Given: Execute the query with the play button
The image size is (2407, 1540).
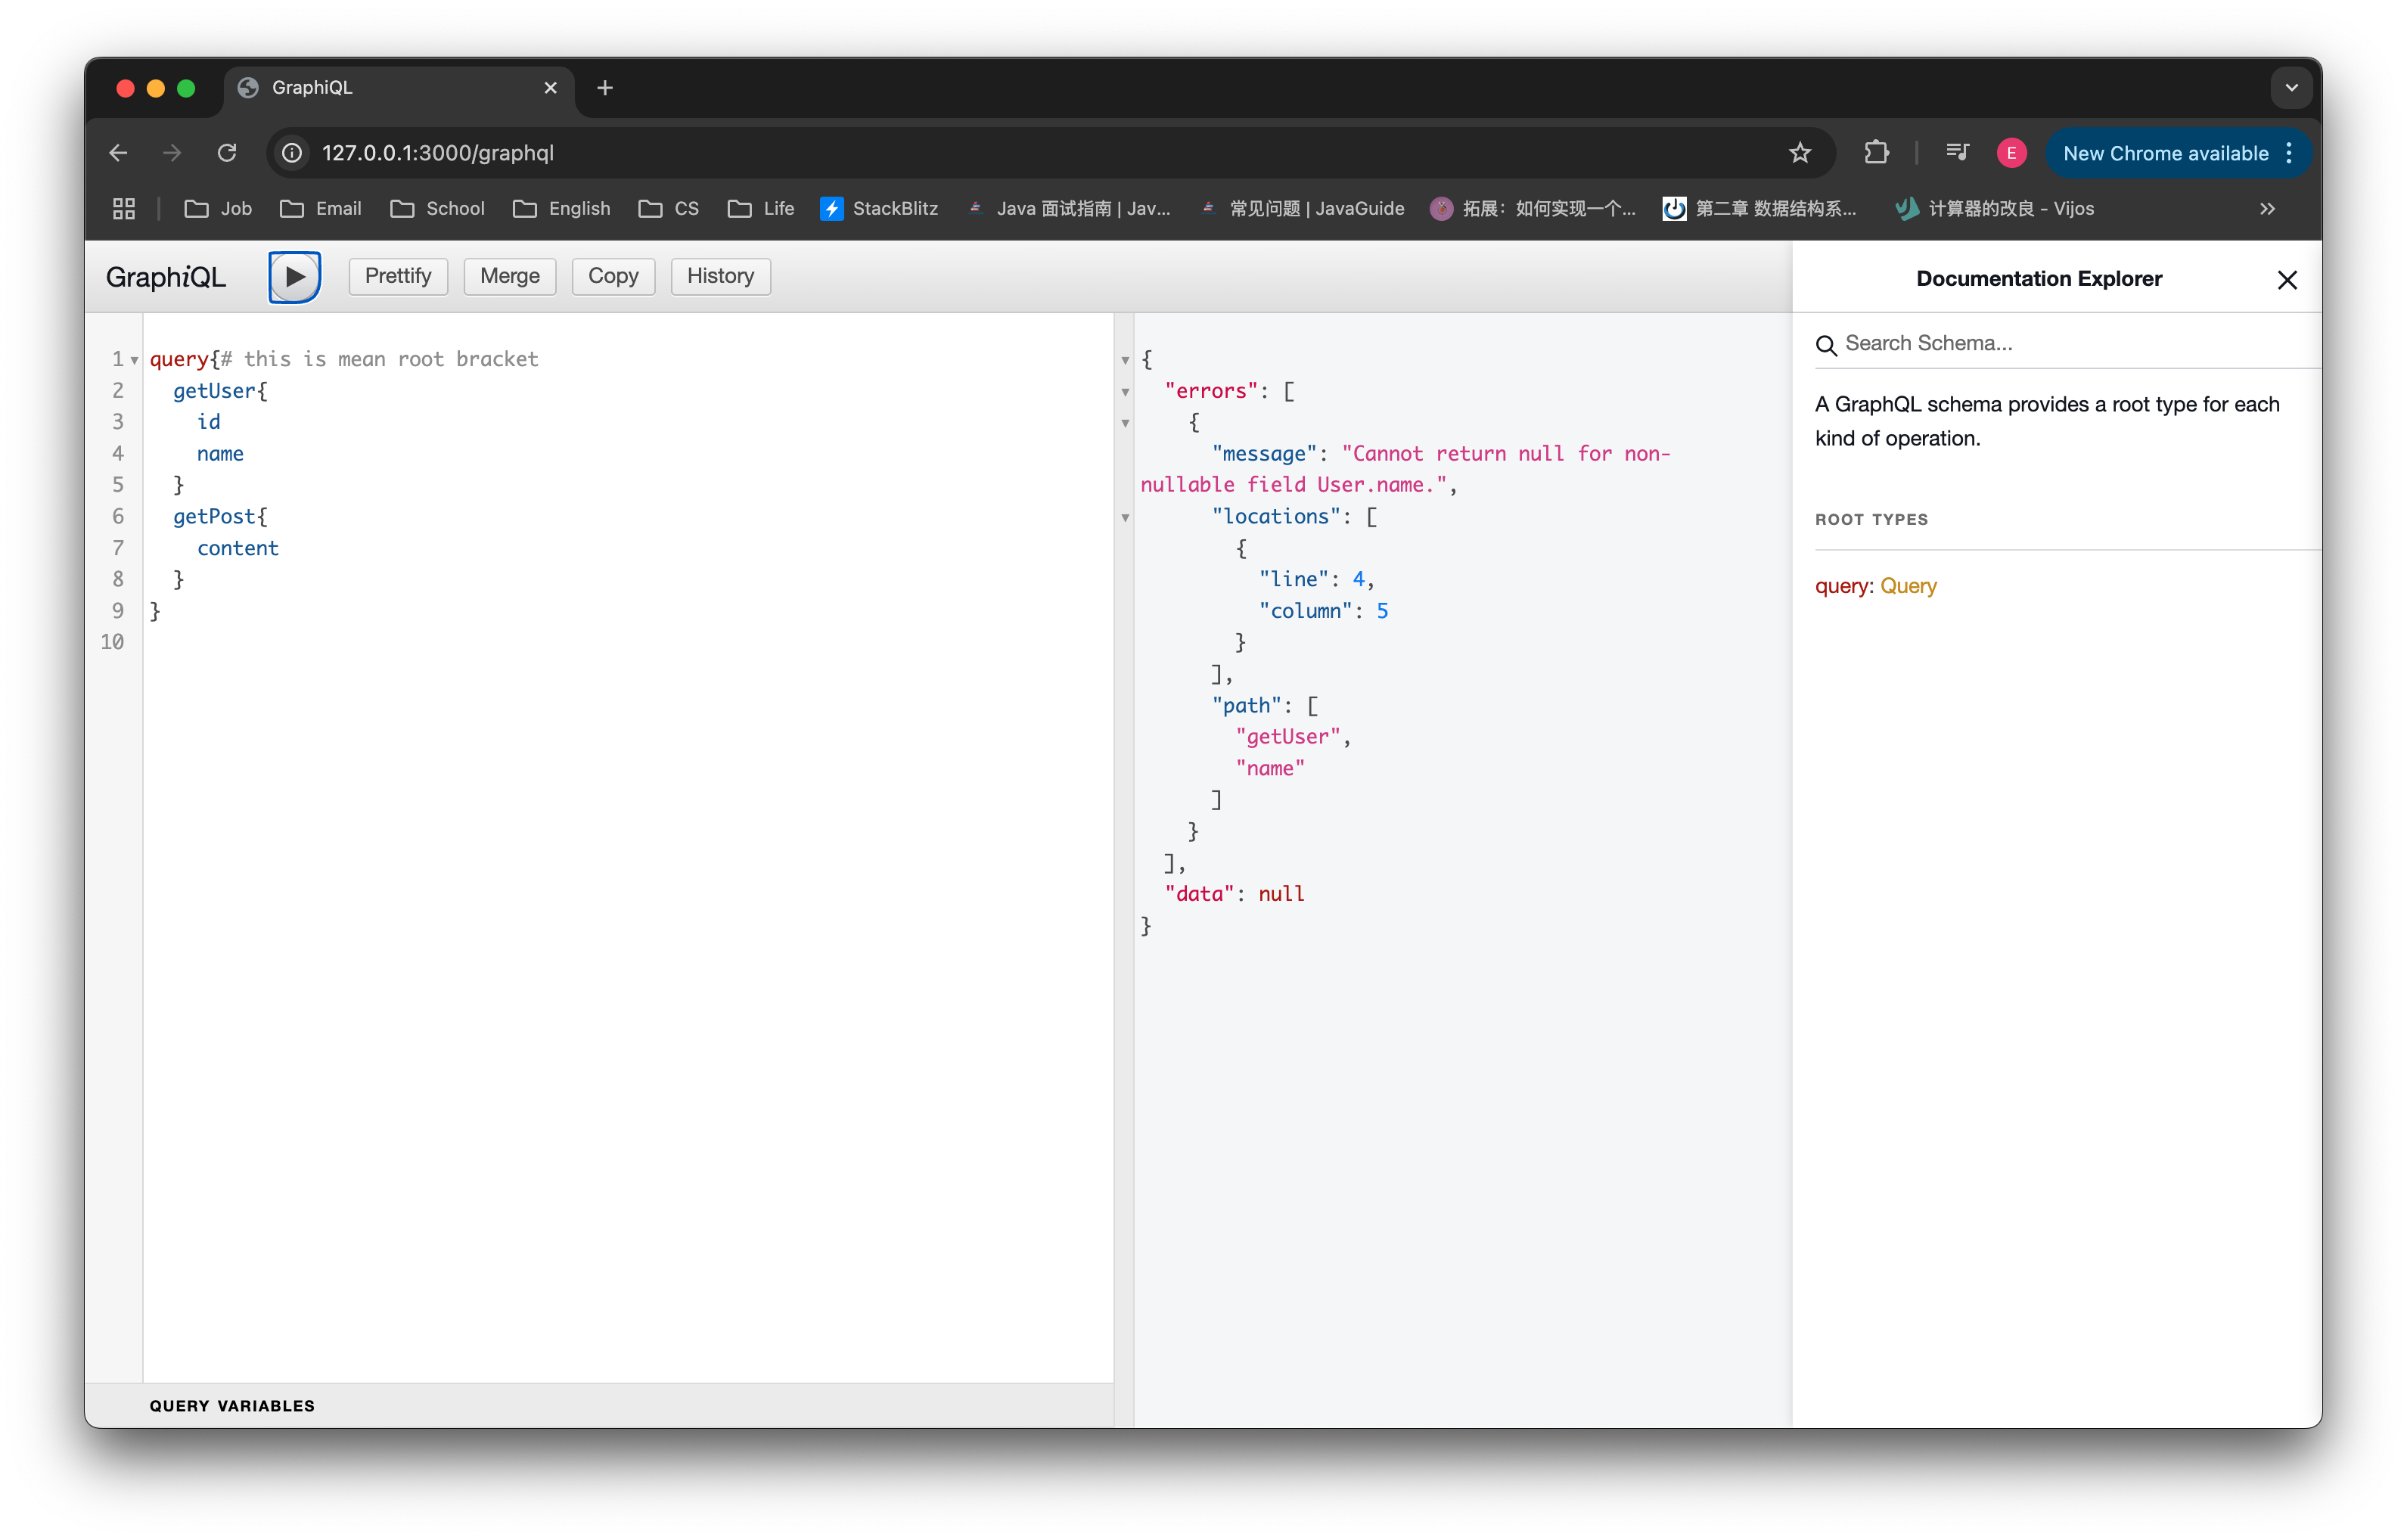Looking at the screenshot, I should pyautogui.click(x=294, y=276).
